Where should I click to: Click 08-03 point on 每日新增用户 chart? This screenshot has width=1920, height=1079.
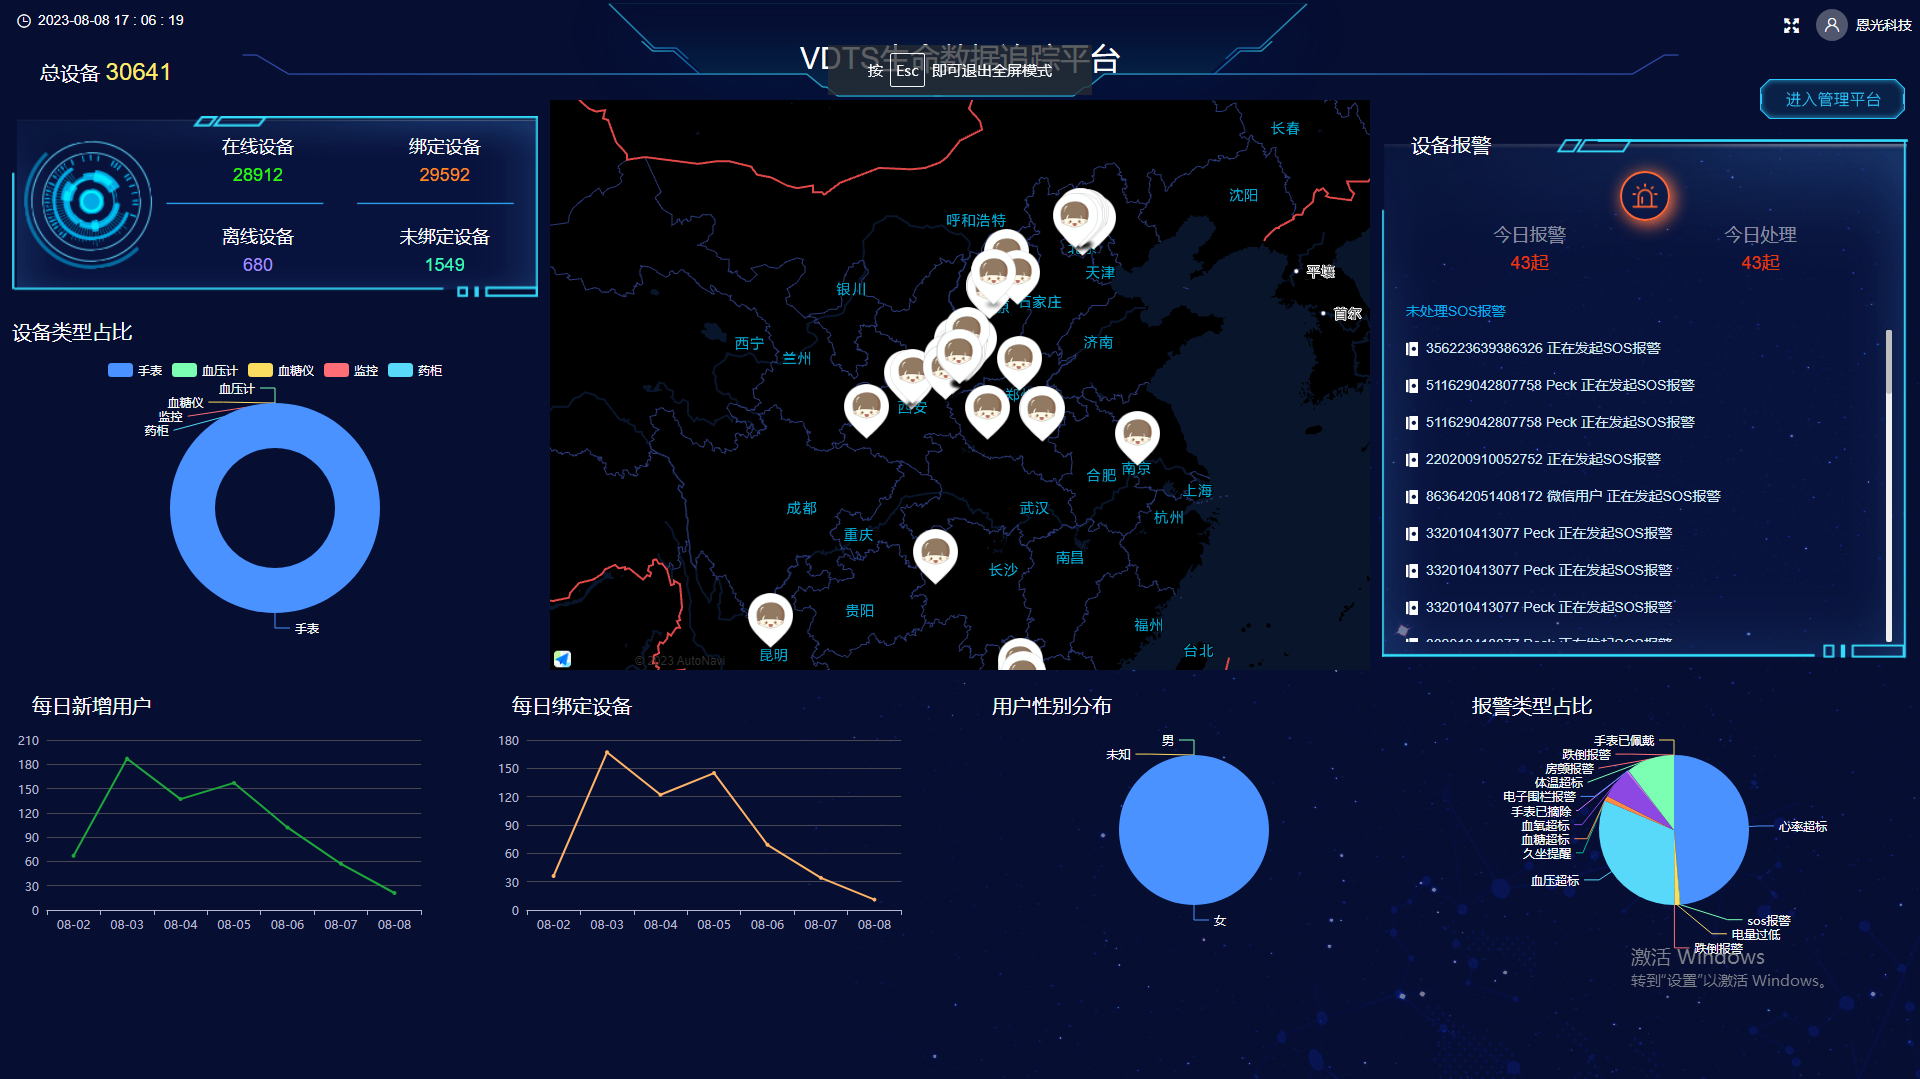[x=127, y=759]
